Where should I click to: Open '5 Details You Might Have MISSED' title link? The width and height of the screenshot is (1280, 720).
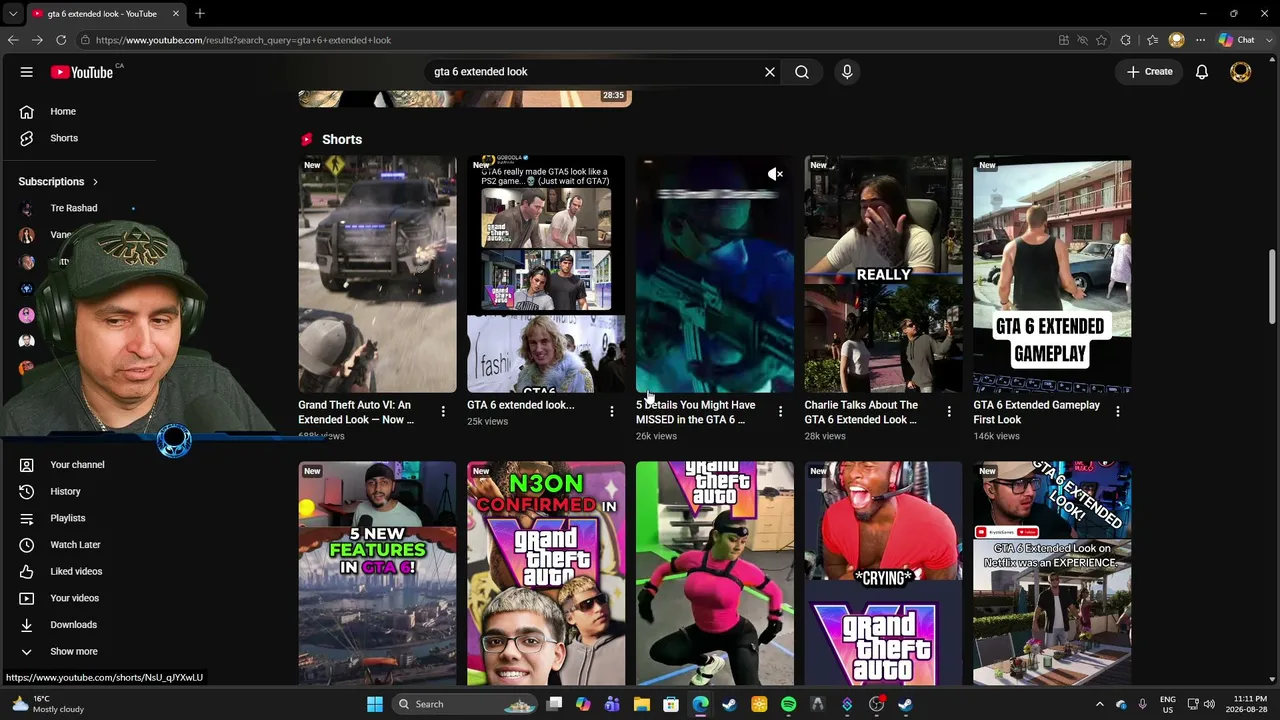pyautogui.click(x=695, y=412)
